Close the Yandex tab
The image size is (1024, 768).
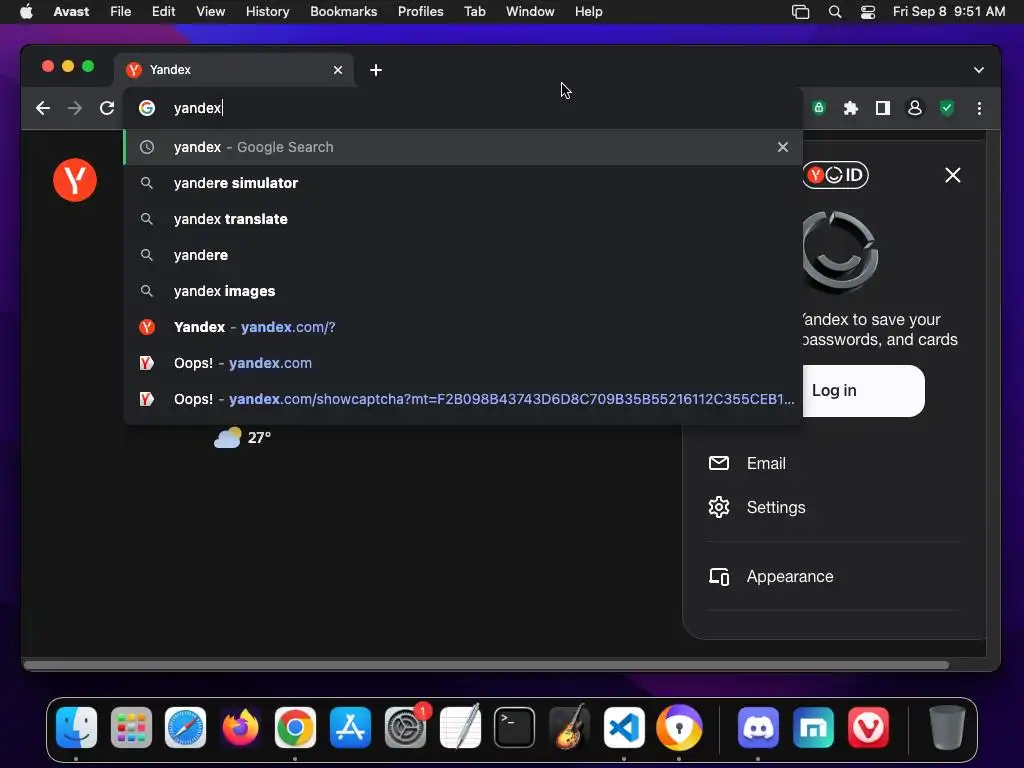point(338,70)
